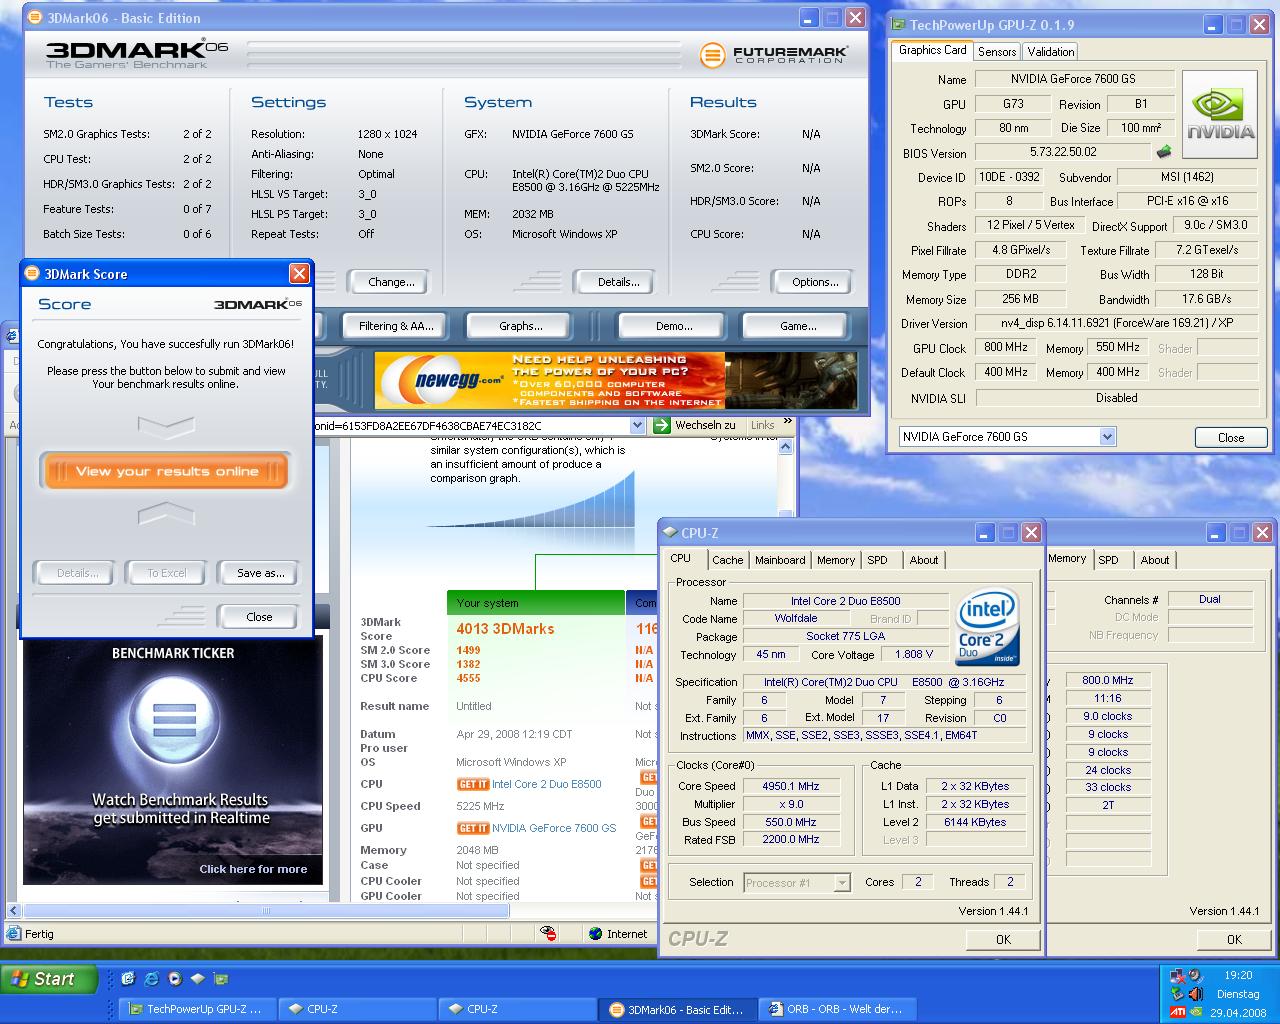This screenshot has width=1280, height=1024.
Task: Click OK in the front CPU-Z window
Action: tap(1003, 939)
